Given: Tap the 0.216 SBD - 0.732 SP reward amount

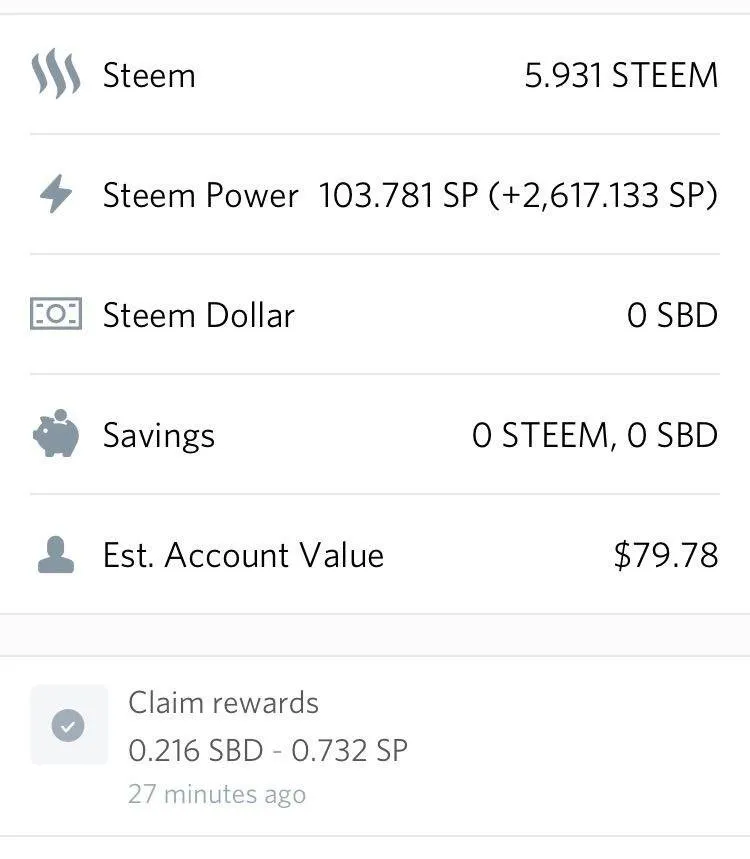Looking at the screenshot, I should [x=268, y=750].
